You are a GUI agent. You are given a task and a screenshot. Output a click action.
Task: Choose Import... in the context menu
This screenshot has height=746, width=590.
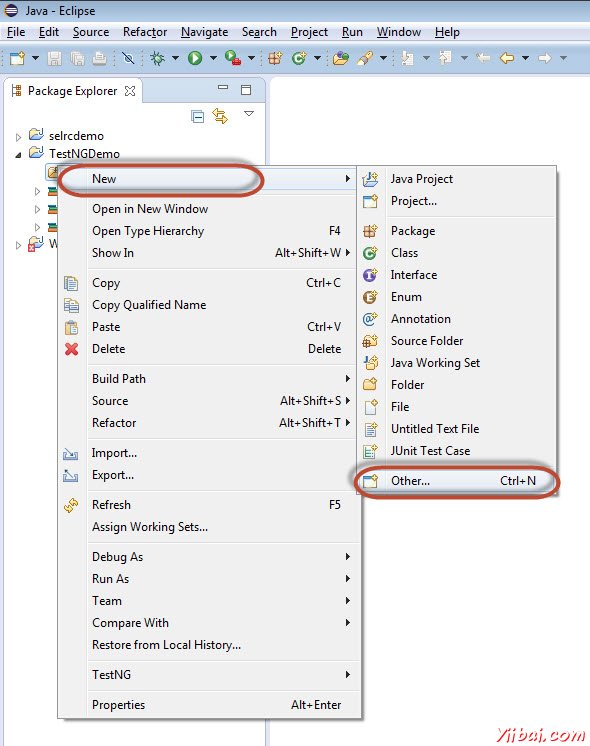pos(209,453)
